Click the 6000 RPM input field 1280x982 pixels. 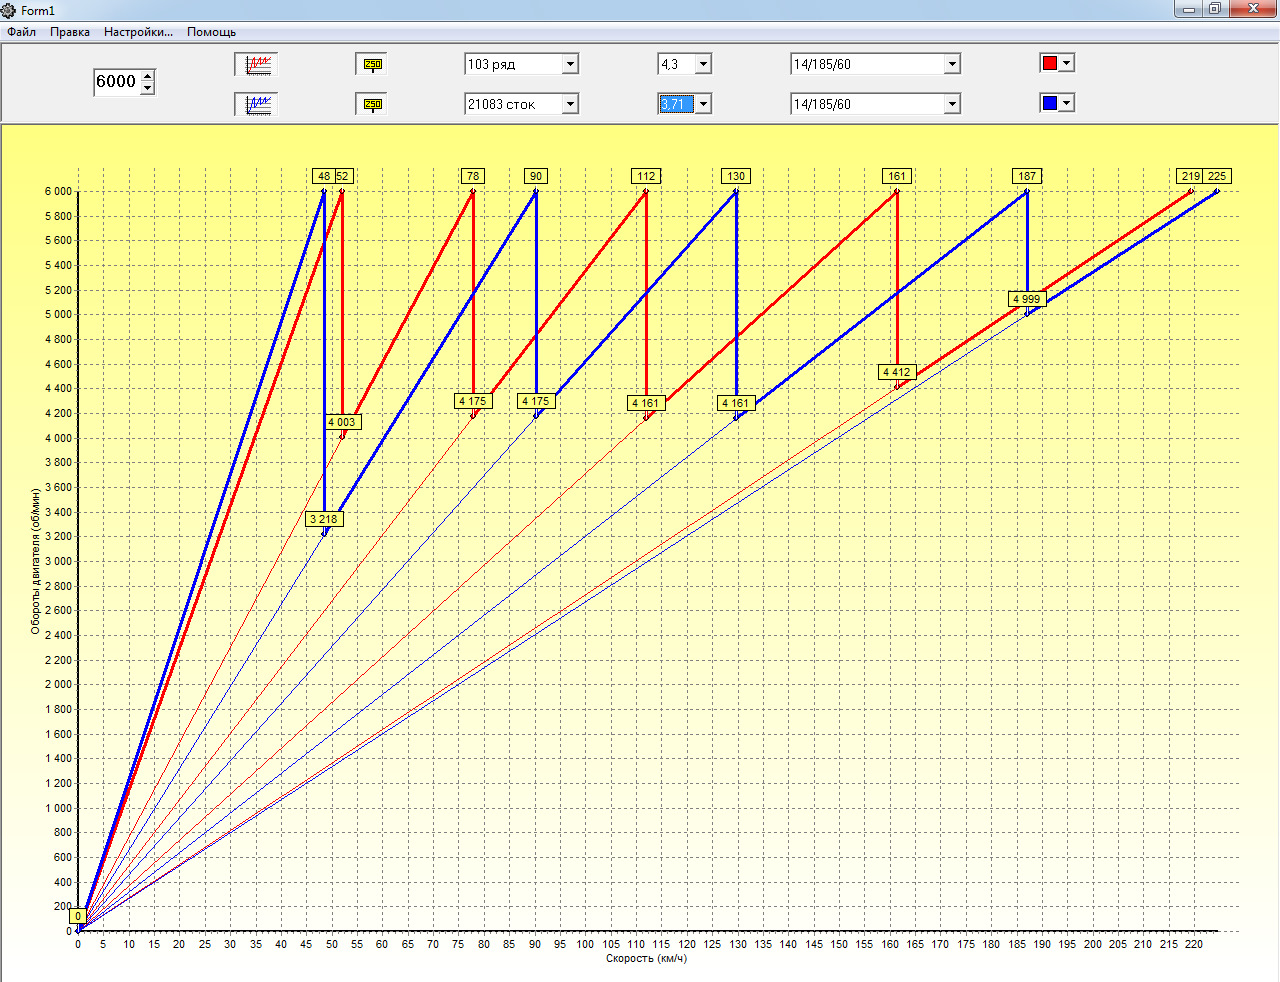116,82
